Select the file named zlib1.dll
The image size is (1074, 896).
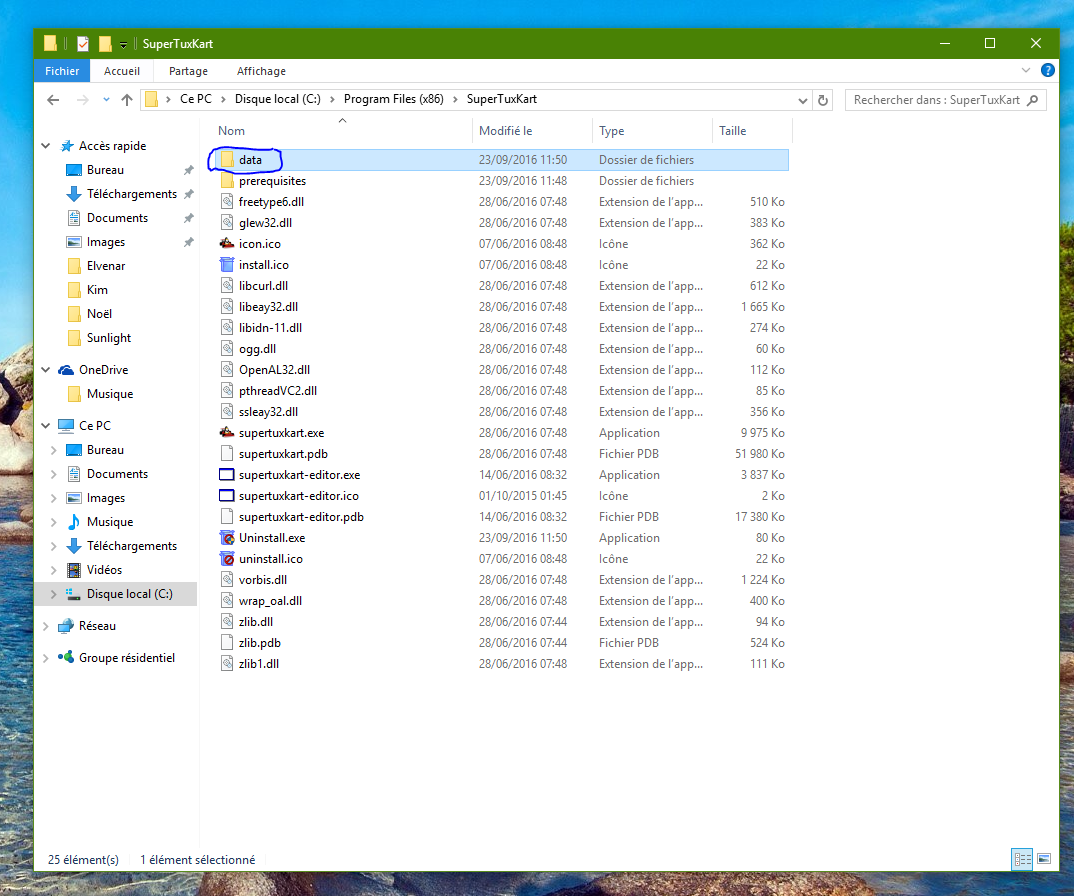pyautogui.click(x=259, y=664)
